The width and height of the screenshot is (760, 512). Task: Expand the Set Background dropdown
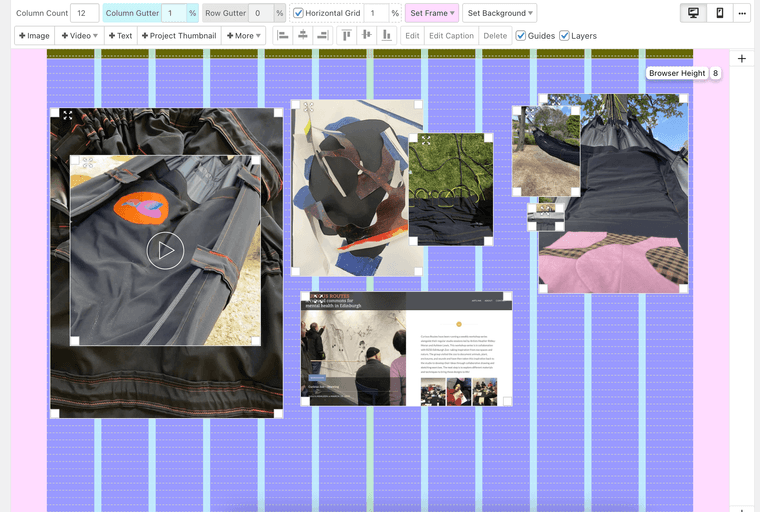[x=500, y=13]
